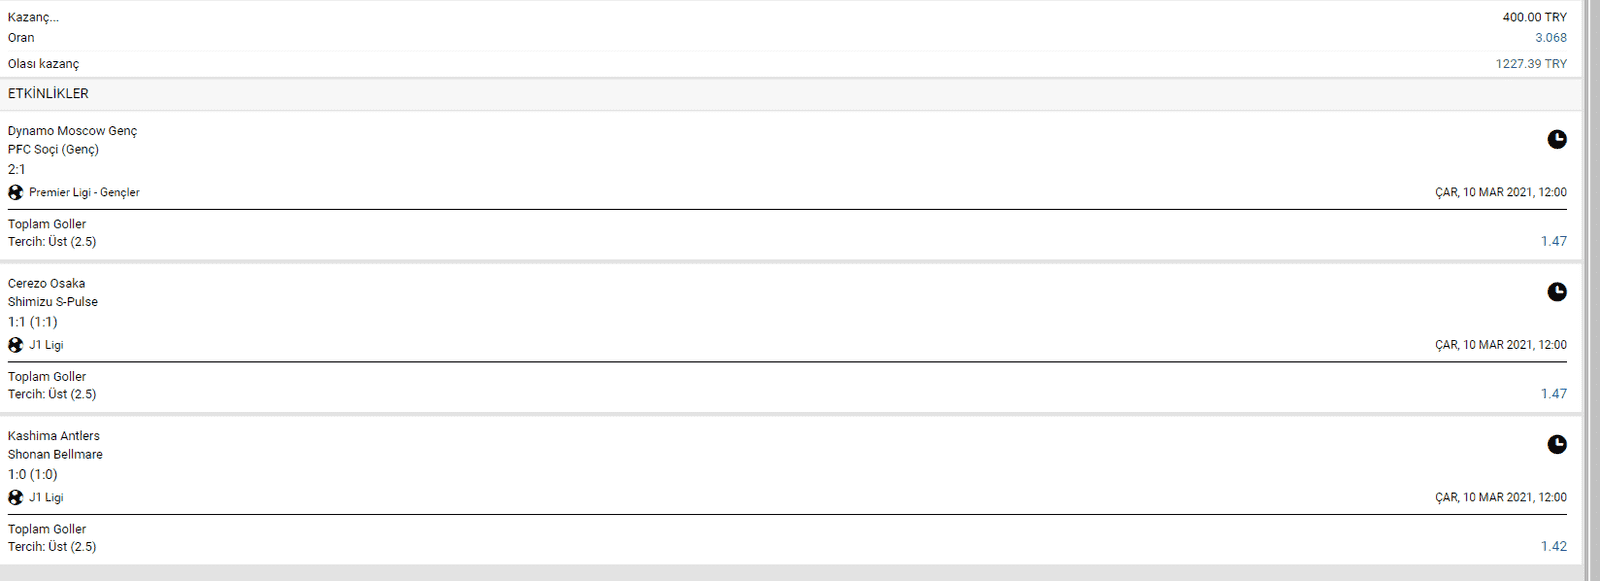Image resolution: width=1600 pixels, height=581 pixels.
Task: Select the ETKİNLİKLER section header
Action: [x=48, y=93]
